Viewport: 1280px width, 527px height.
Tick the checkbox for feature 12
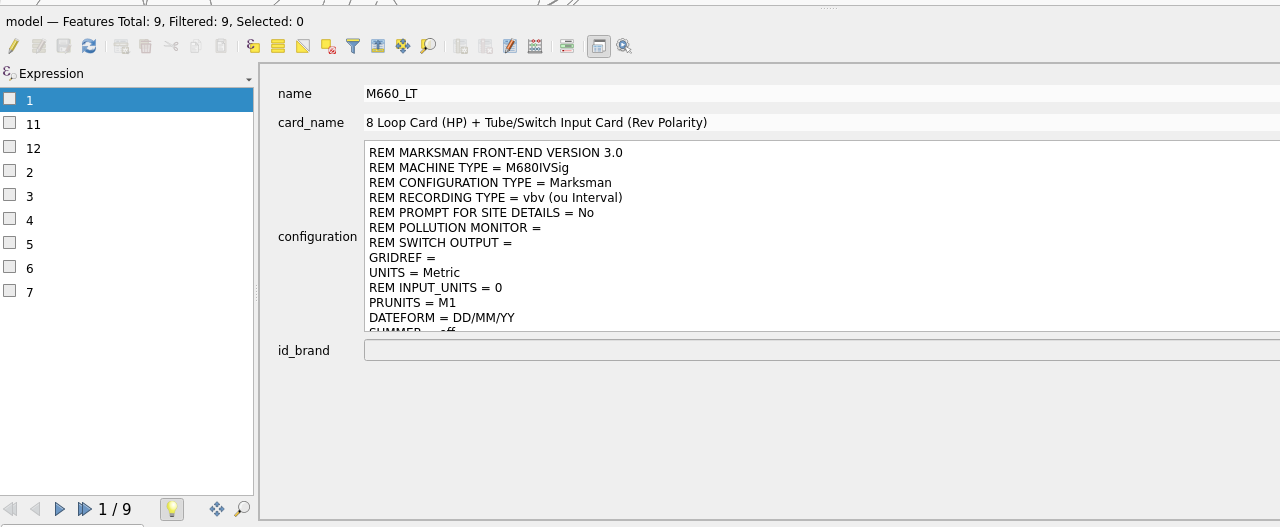point(9,147)
